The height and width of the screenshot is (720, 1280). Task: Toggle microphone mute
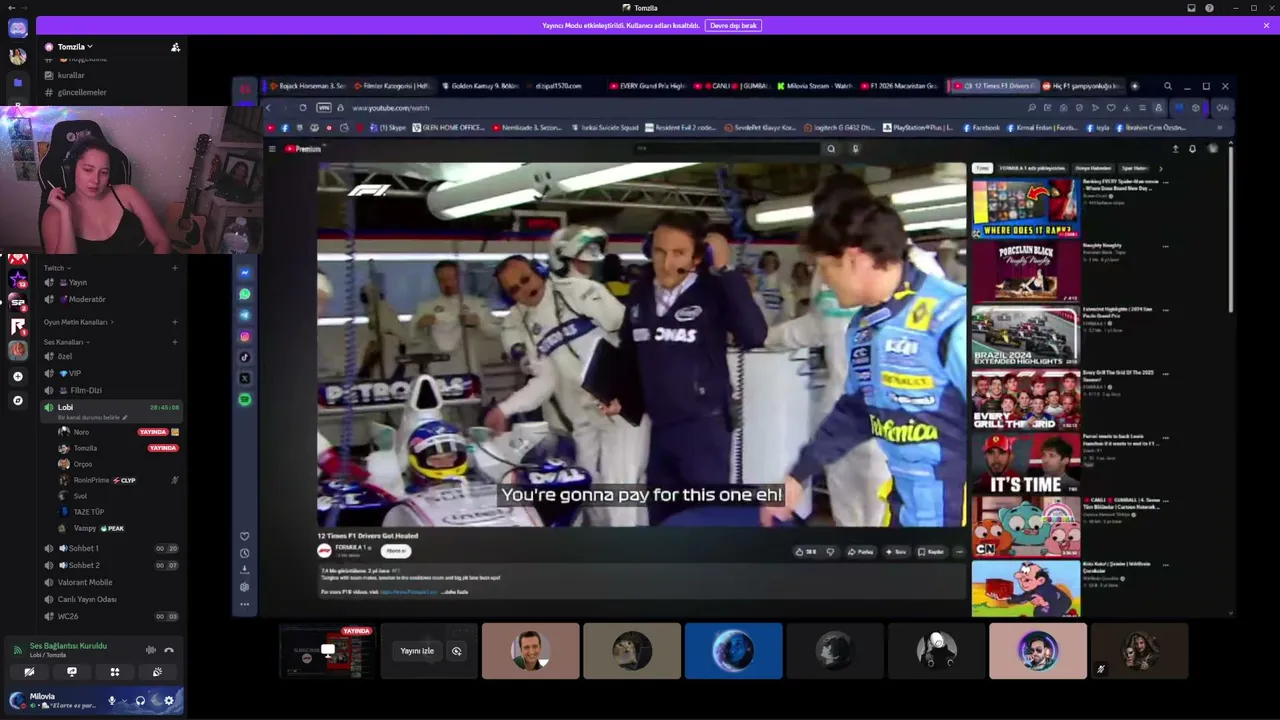pos(112,700)
